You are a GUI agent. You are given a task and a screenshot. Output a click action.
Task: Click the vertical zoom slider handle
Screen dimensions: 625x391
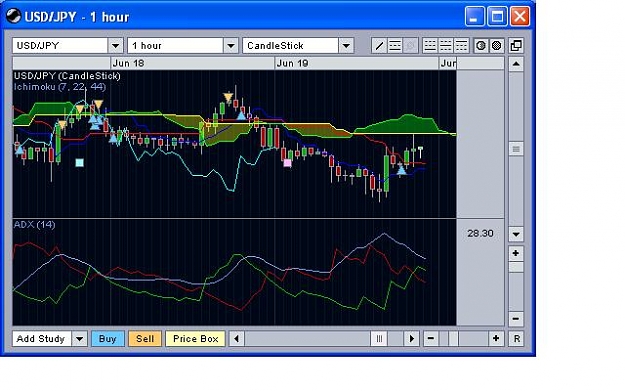(516, 267)
